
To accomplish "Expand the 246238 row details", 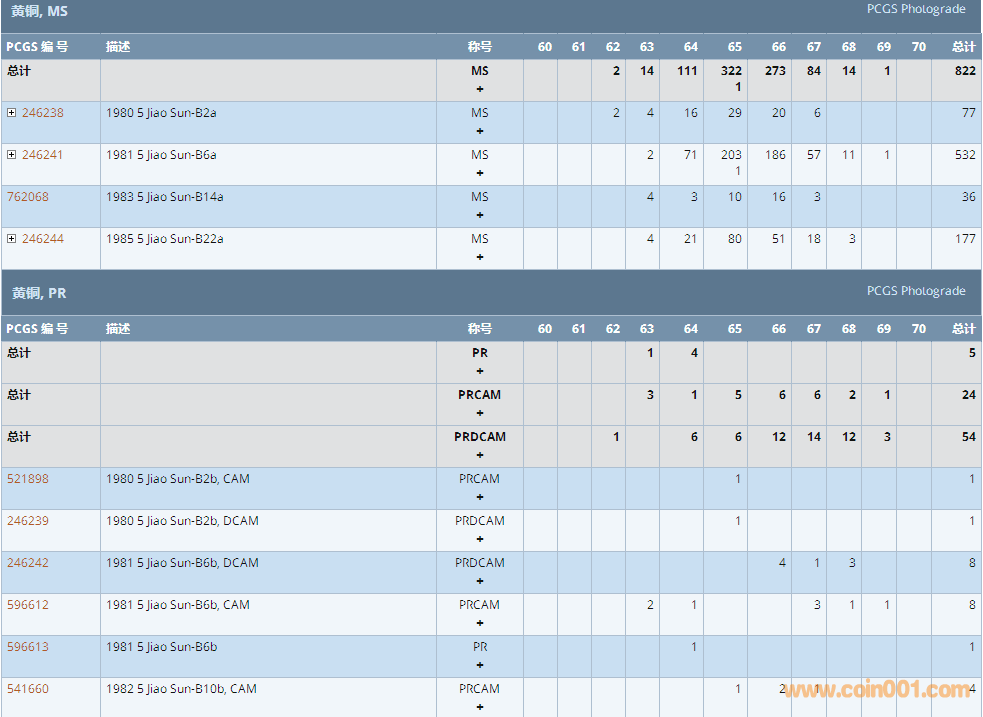I will [12, 113].
